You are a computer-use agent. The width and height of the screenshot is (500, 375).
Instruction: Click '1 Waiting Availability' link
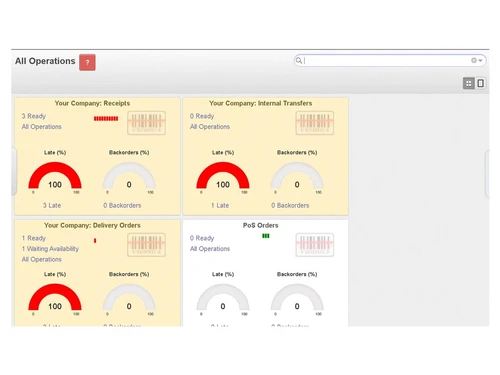point(50,249)
